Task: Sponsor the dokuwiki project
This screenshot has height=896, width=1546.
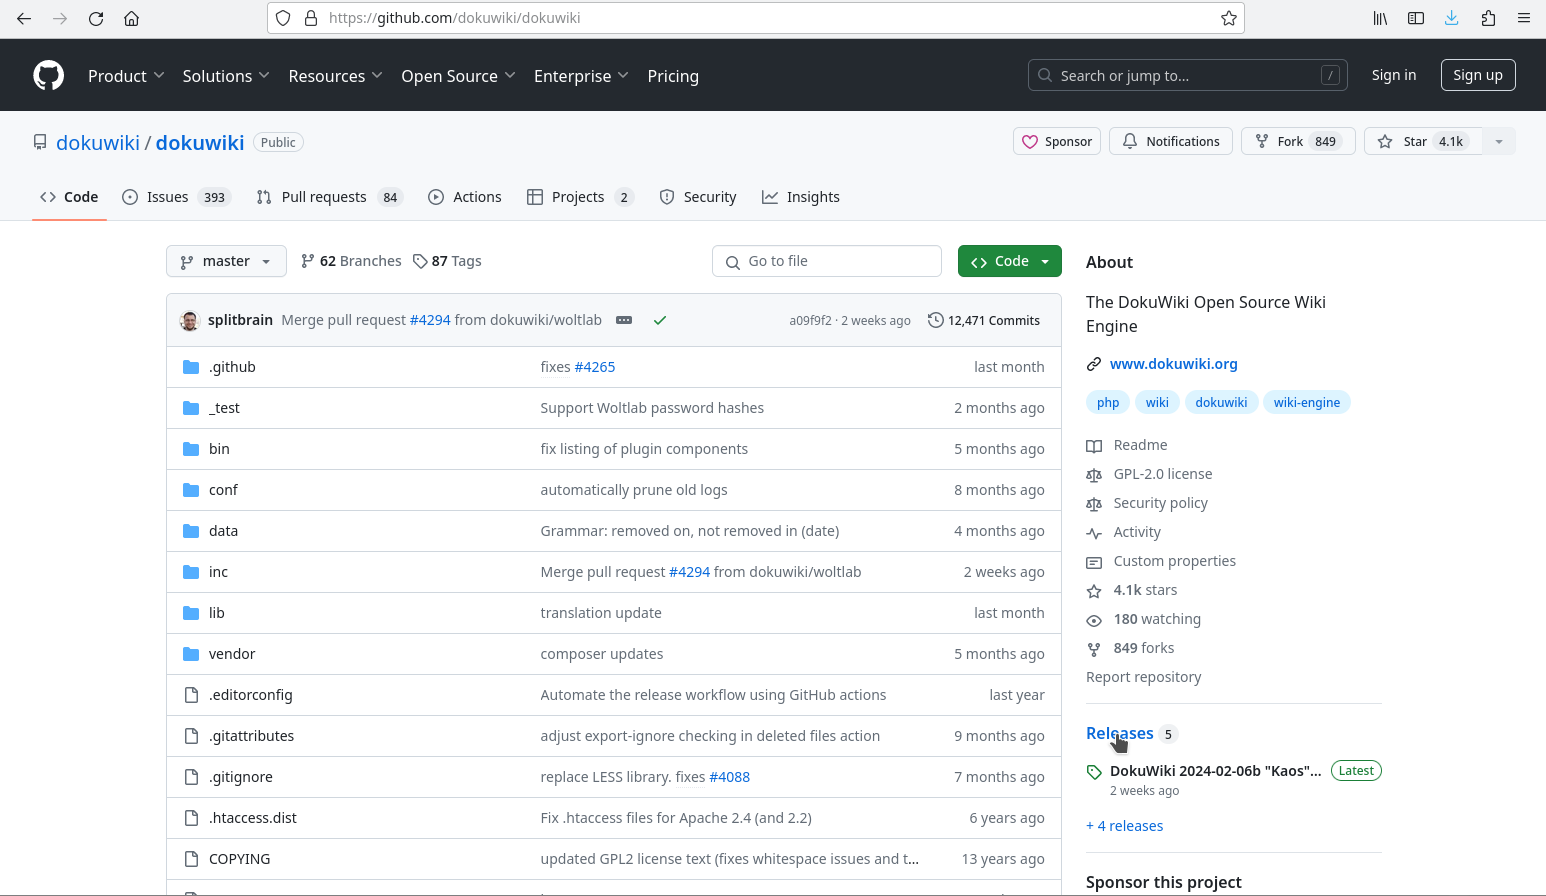Action: click(x=1057, y=142)
